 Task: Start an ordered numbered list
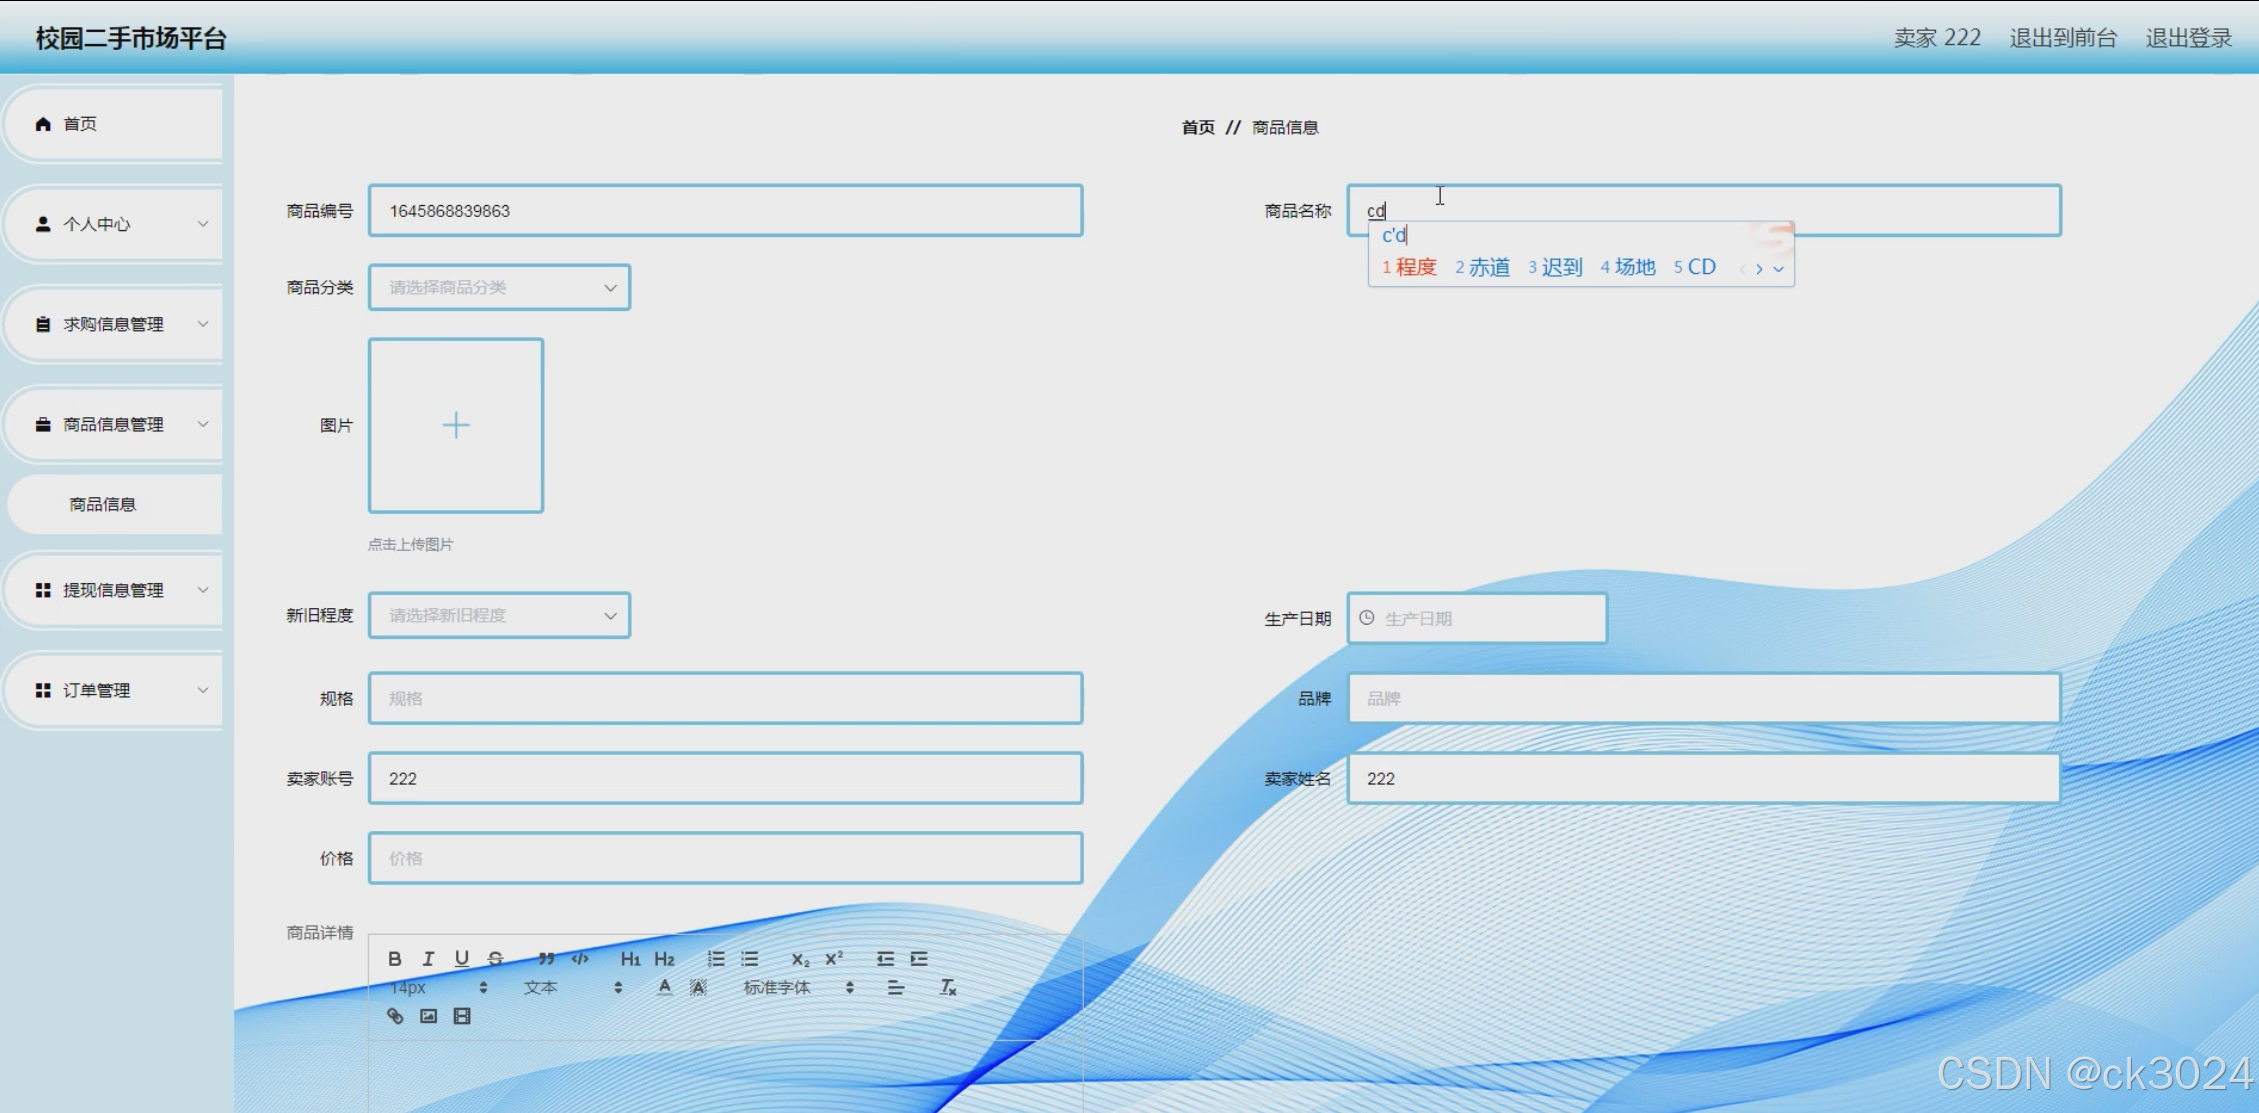click(x=716, y=959)
